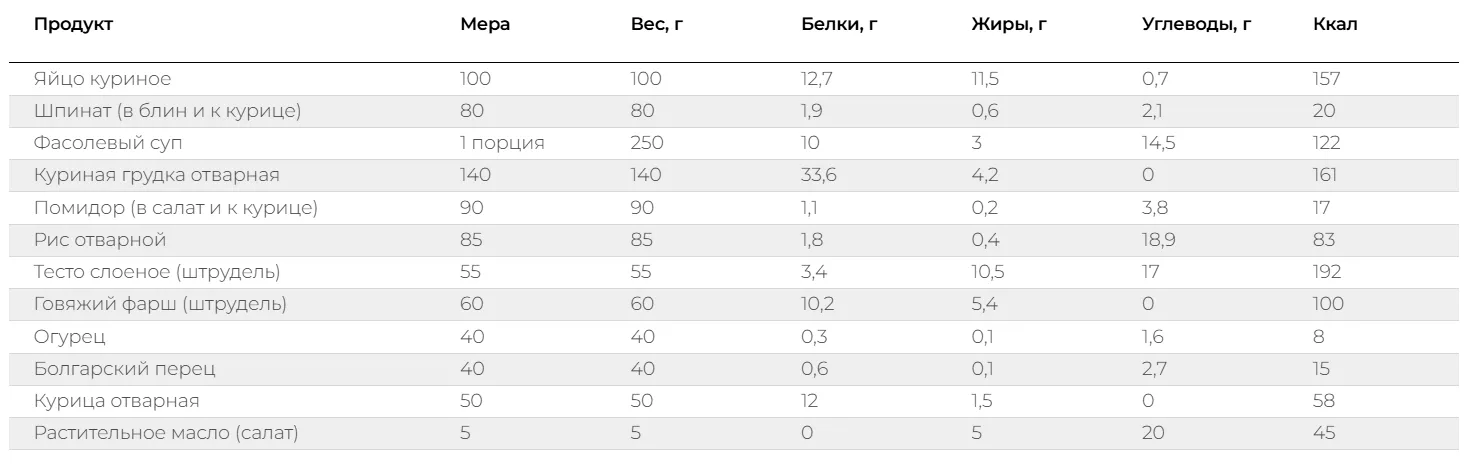Select the 'Помидор (в салат и к курице)' cell
The image size is (1477, 472).
(x=175, y=208)
